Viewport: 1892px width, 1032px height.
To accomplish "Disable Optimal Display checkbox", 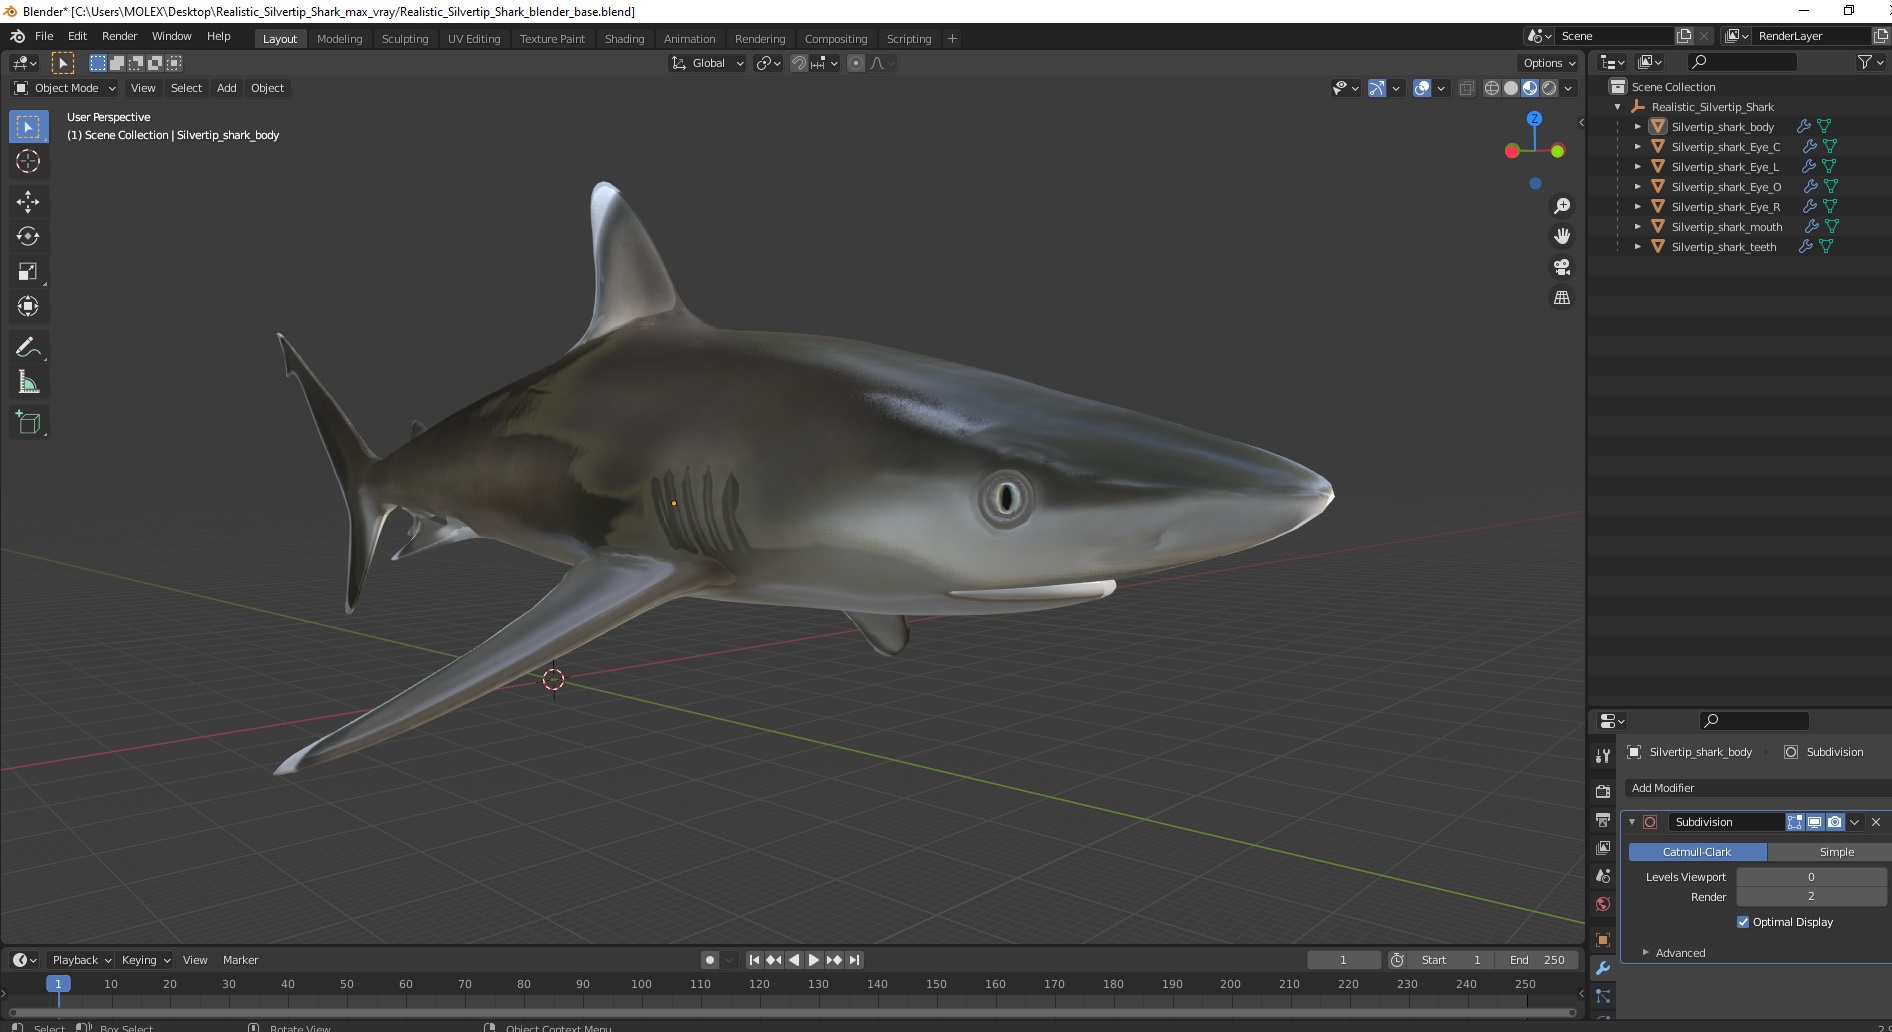I will click(x=1743, y=922).
